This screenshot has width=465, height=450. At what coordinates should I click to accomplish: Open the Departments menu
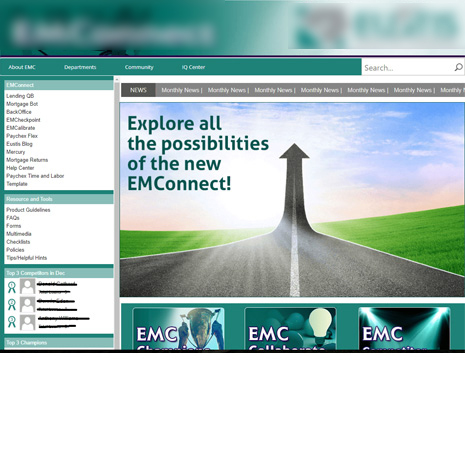coord(80,67)
